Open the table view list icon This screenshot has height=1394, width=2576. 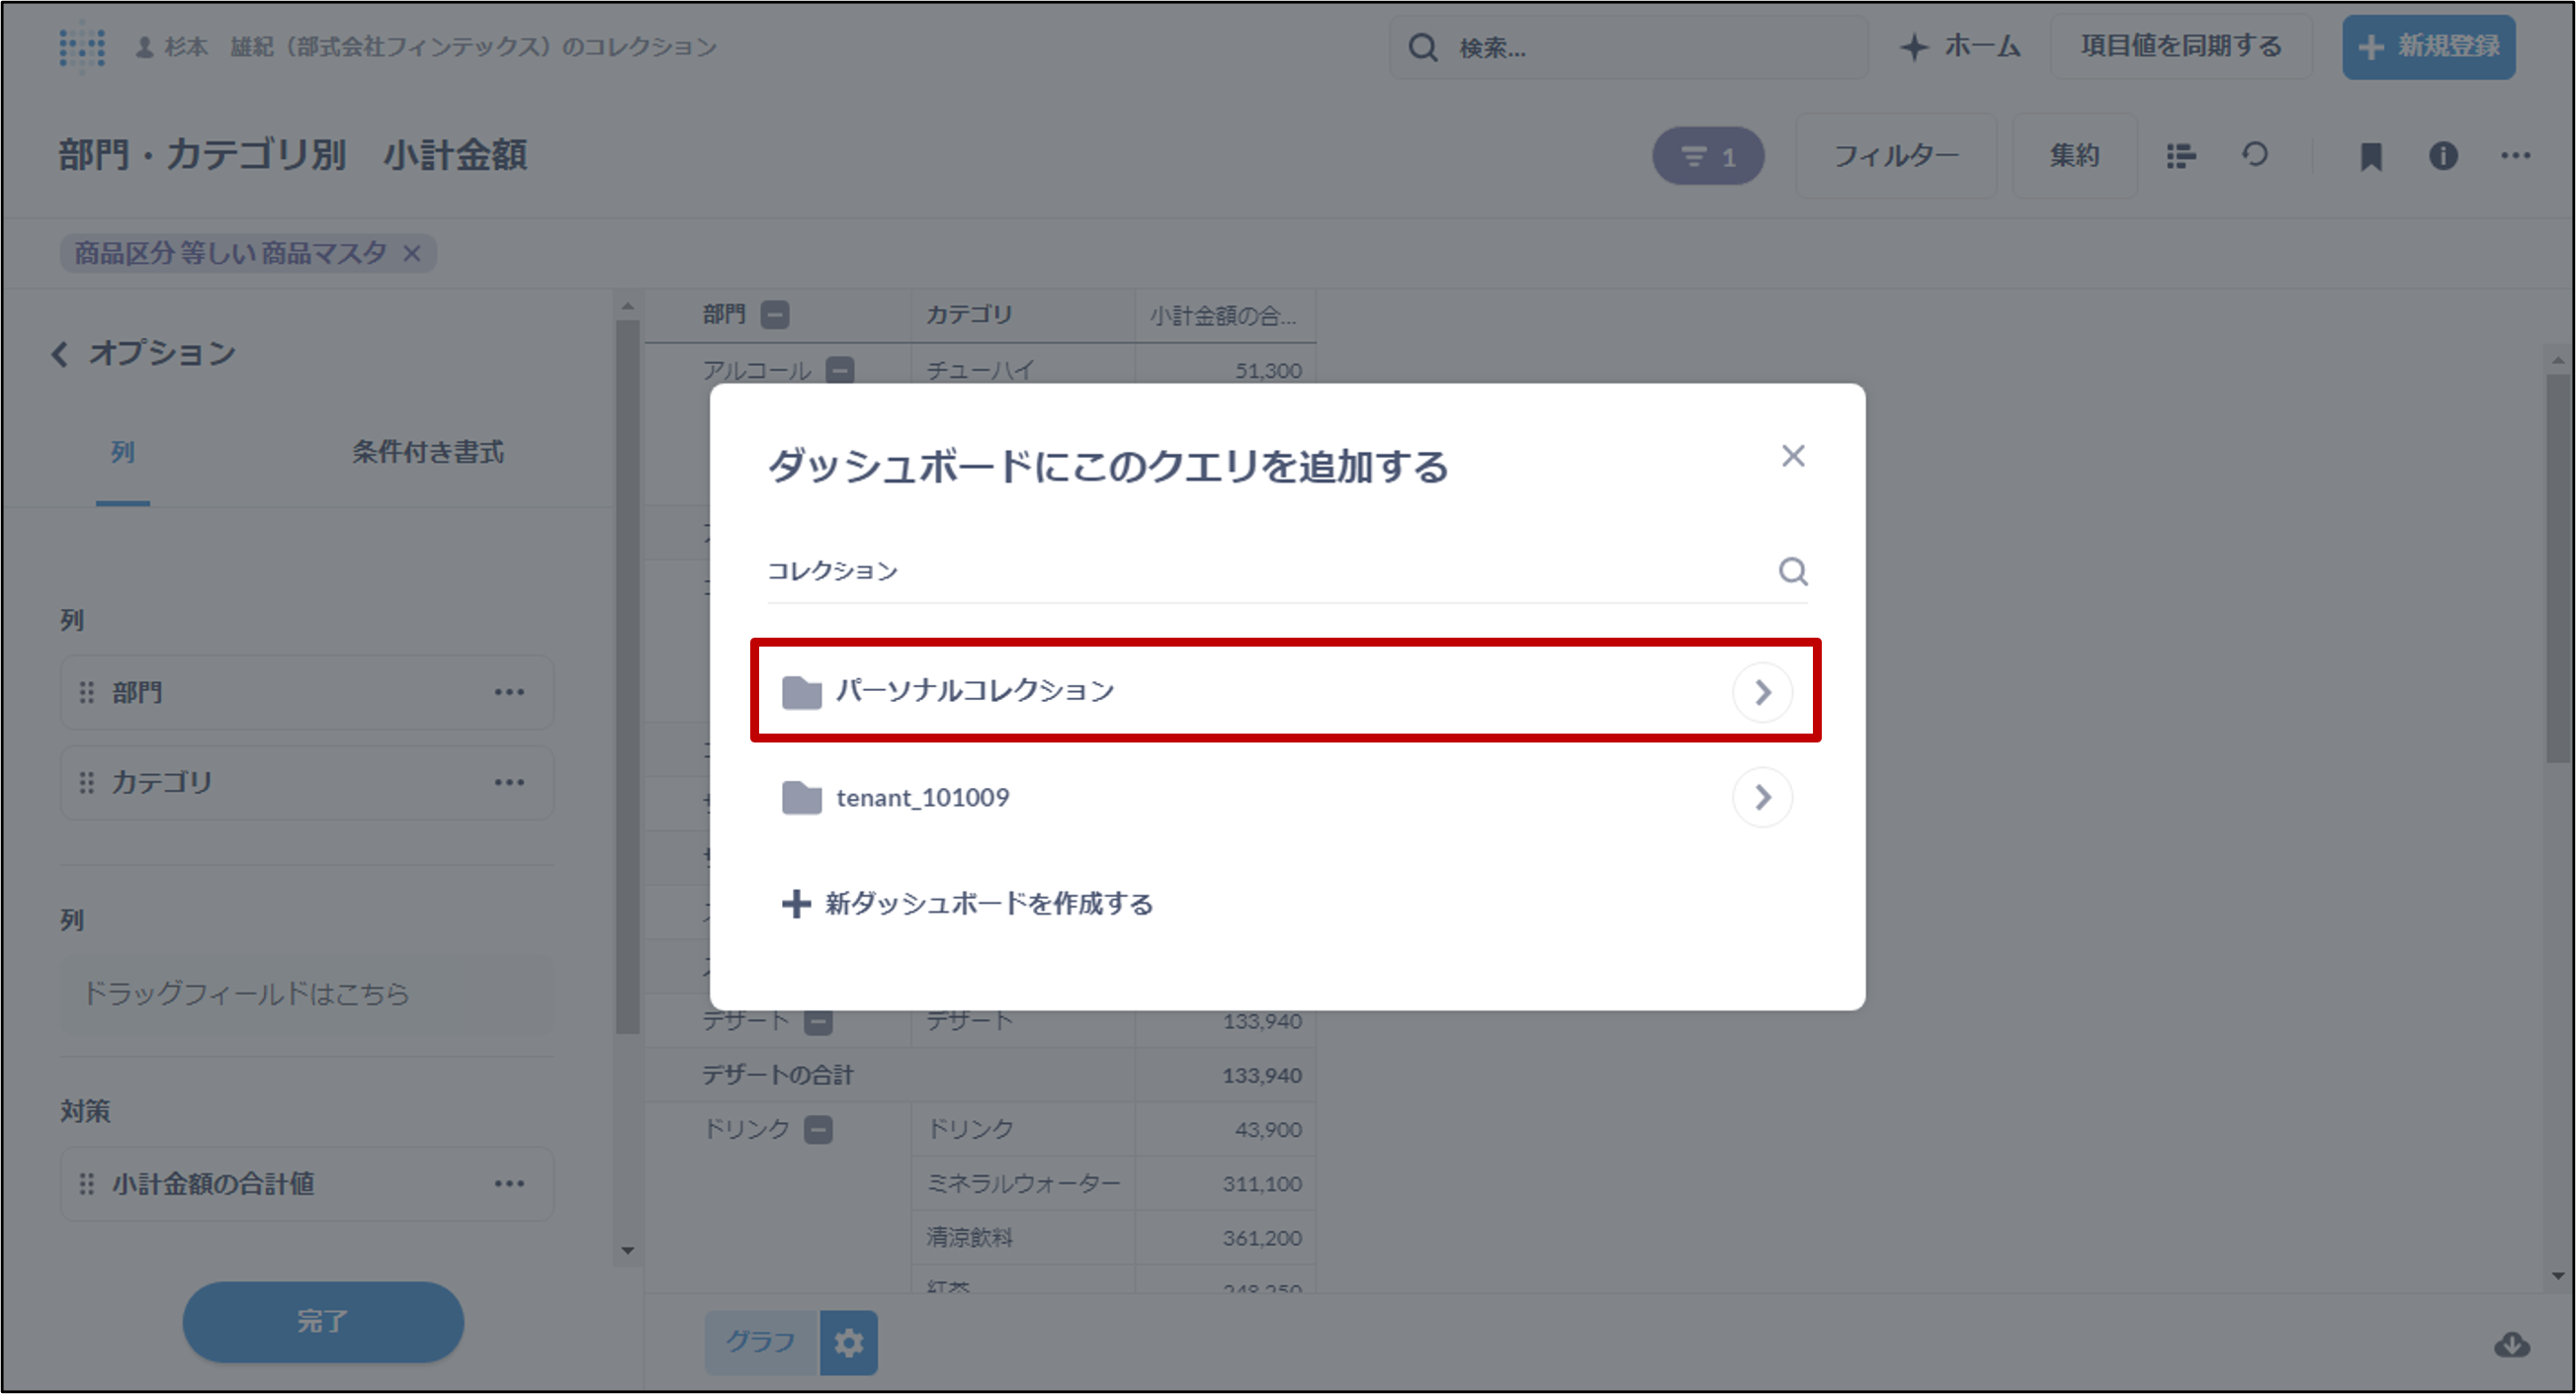pyautogui.click(x=2180, y=156)
